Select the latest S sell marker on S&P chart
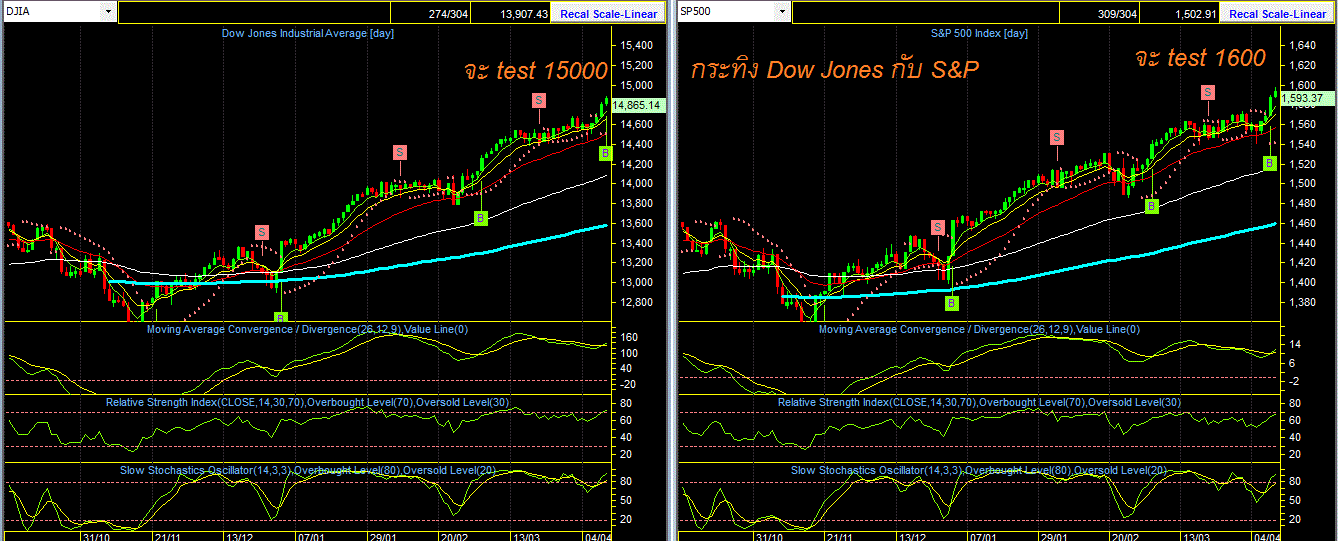The height and width of the screenshot is (541, 1338). (1208, 92)
